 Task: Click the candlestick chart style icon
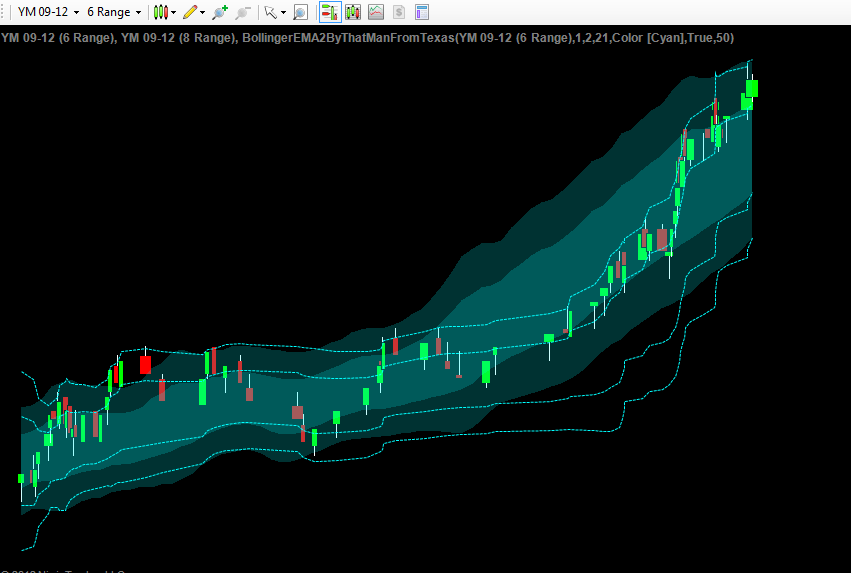(x=160, y=12)
